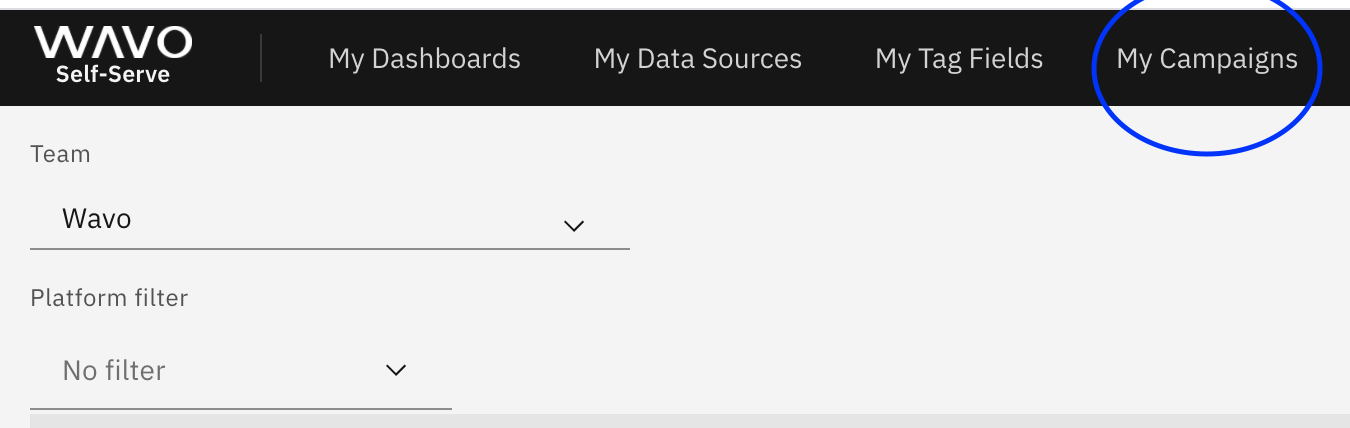Click the underline of the Platform filter field
The width and height of the screenshot is (1350, 428).
click(241, 408)
